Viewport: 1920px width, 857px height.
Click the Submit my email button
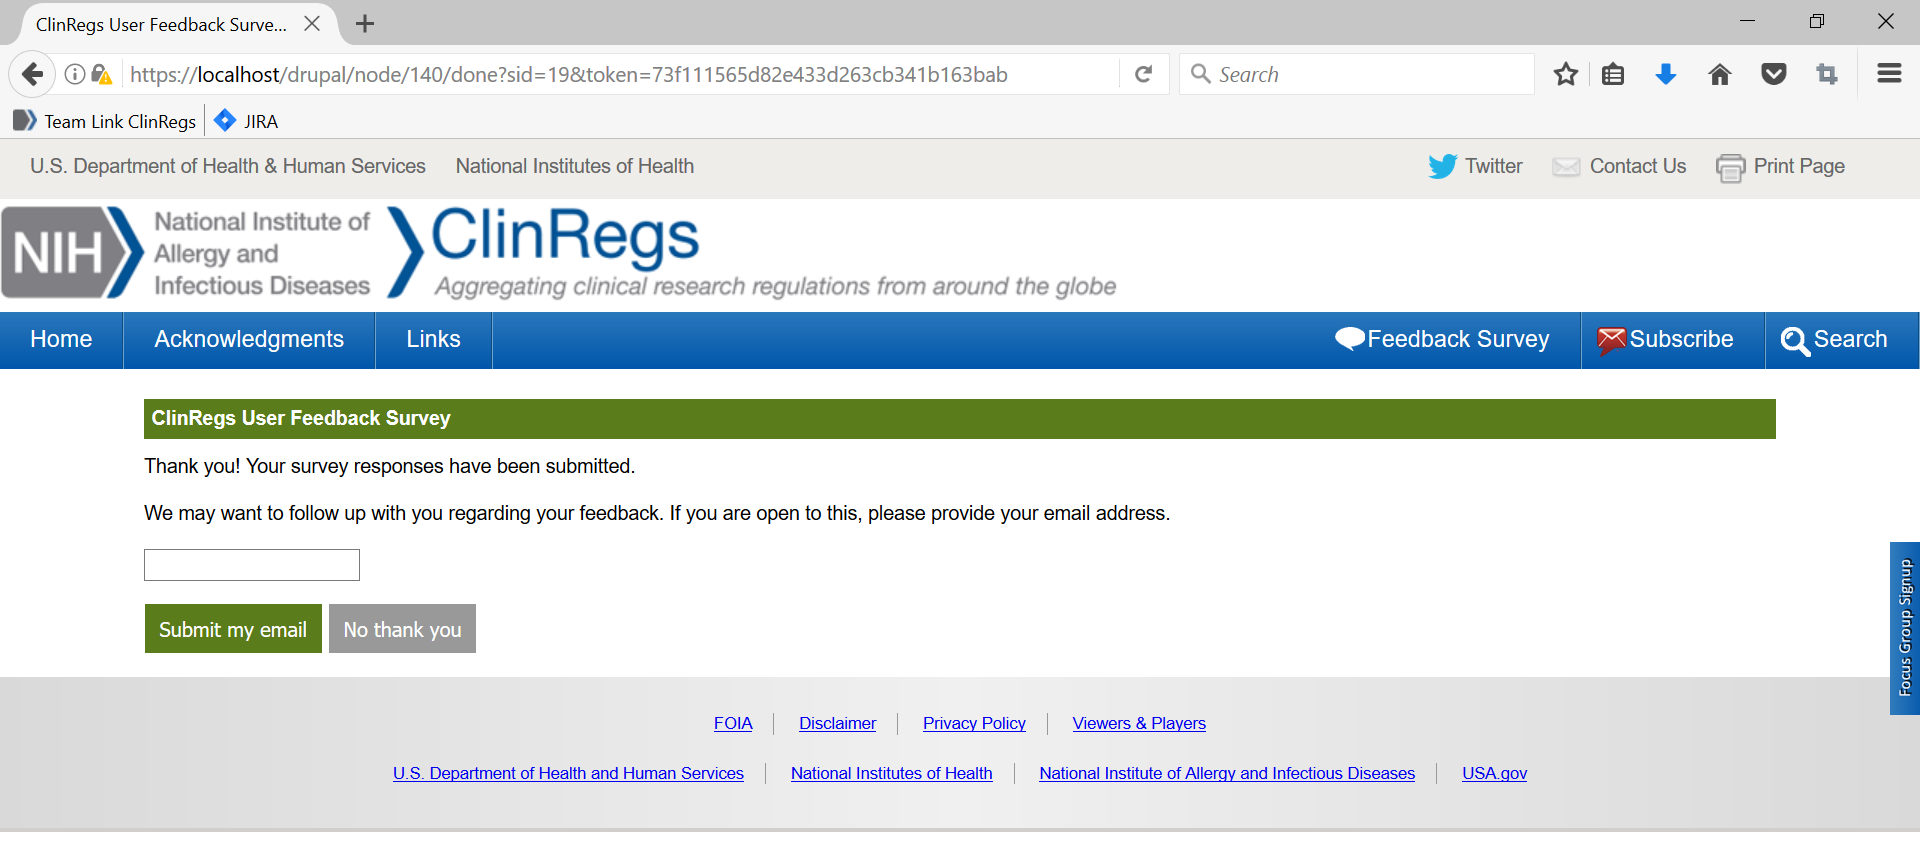(233, 629)
